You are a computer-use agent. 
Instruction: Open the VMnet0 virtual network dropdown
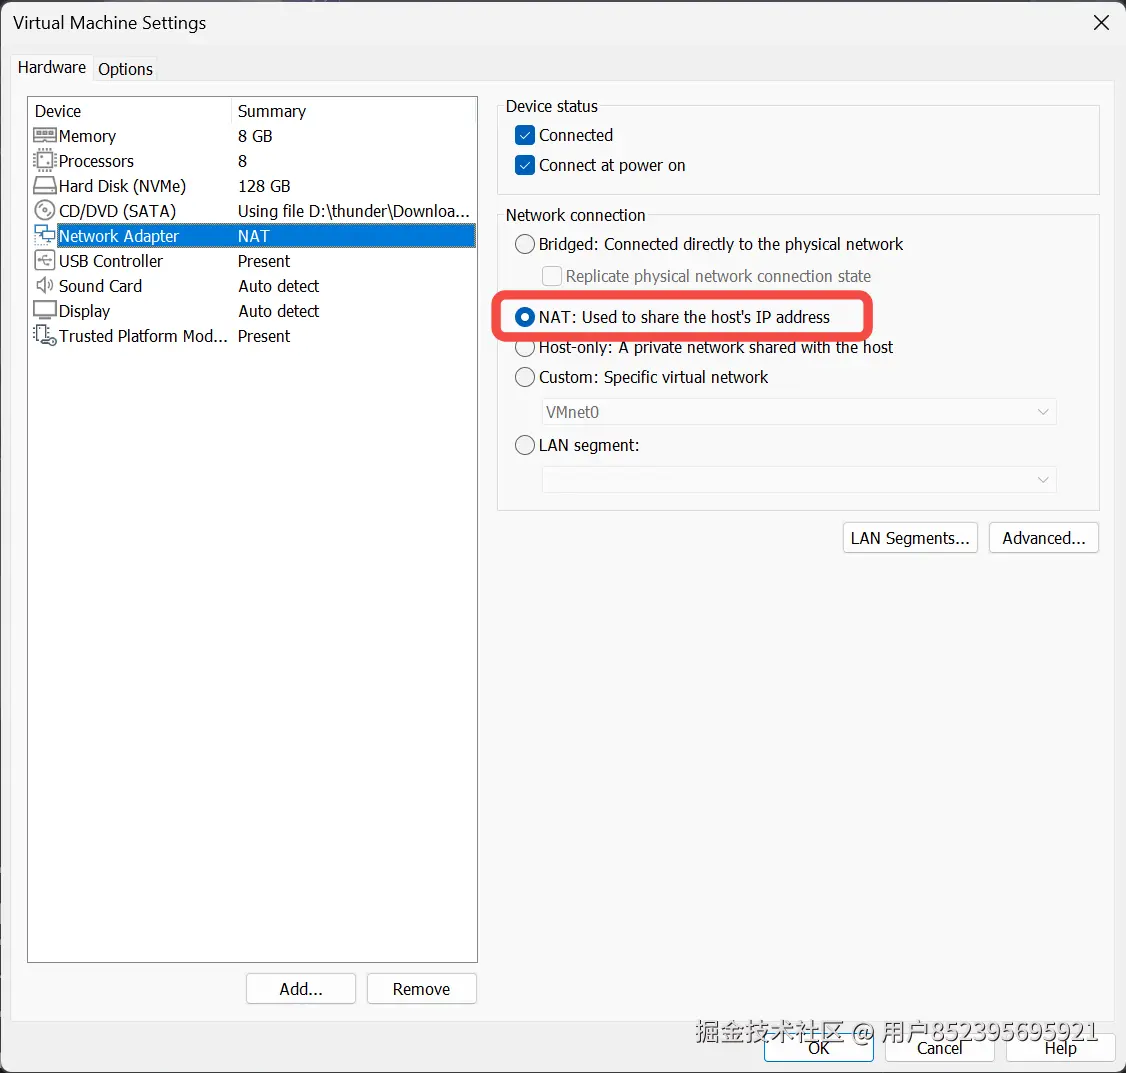click(799, 412)
